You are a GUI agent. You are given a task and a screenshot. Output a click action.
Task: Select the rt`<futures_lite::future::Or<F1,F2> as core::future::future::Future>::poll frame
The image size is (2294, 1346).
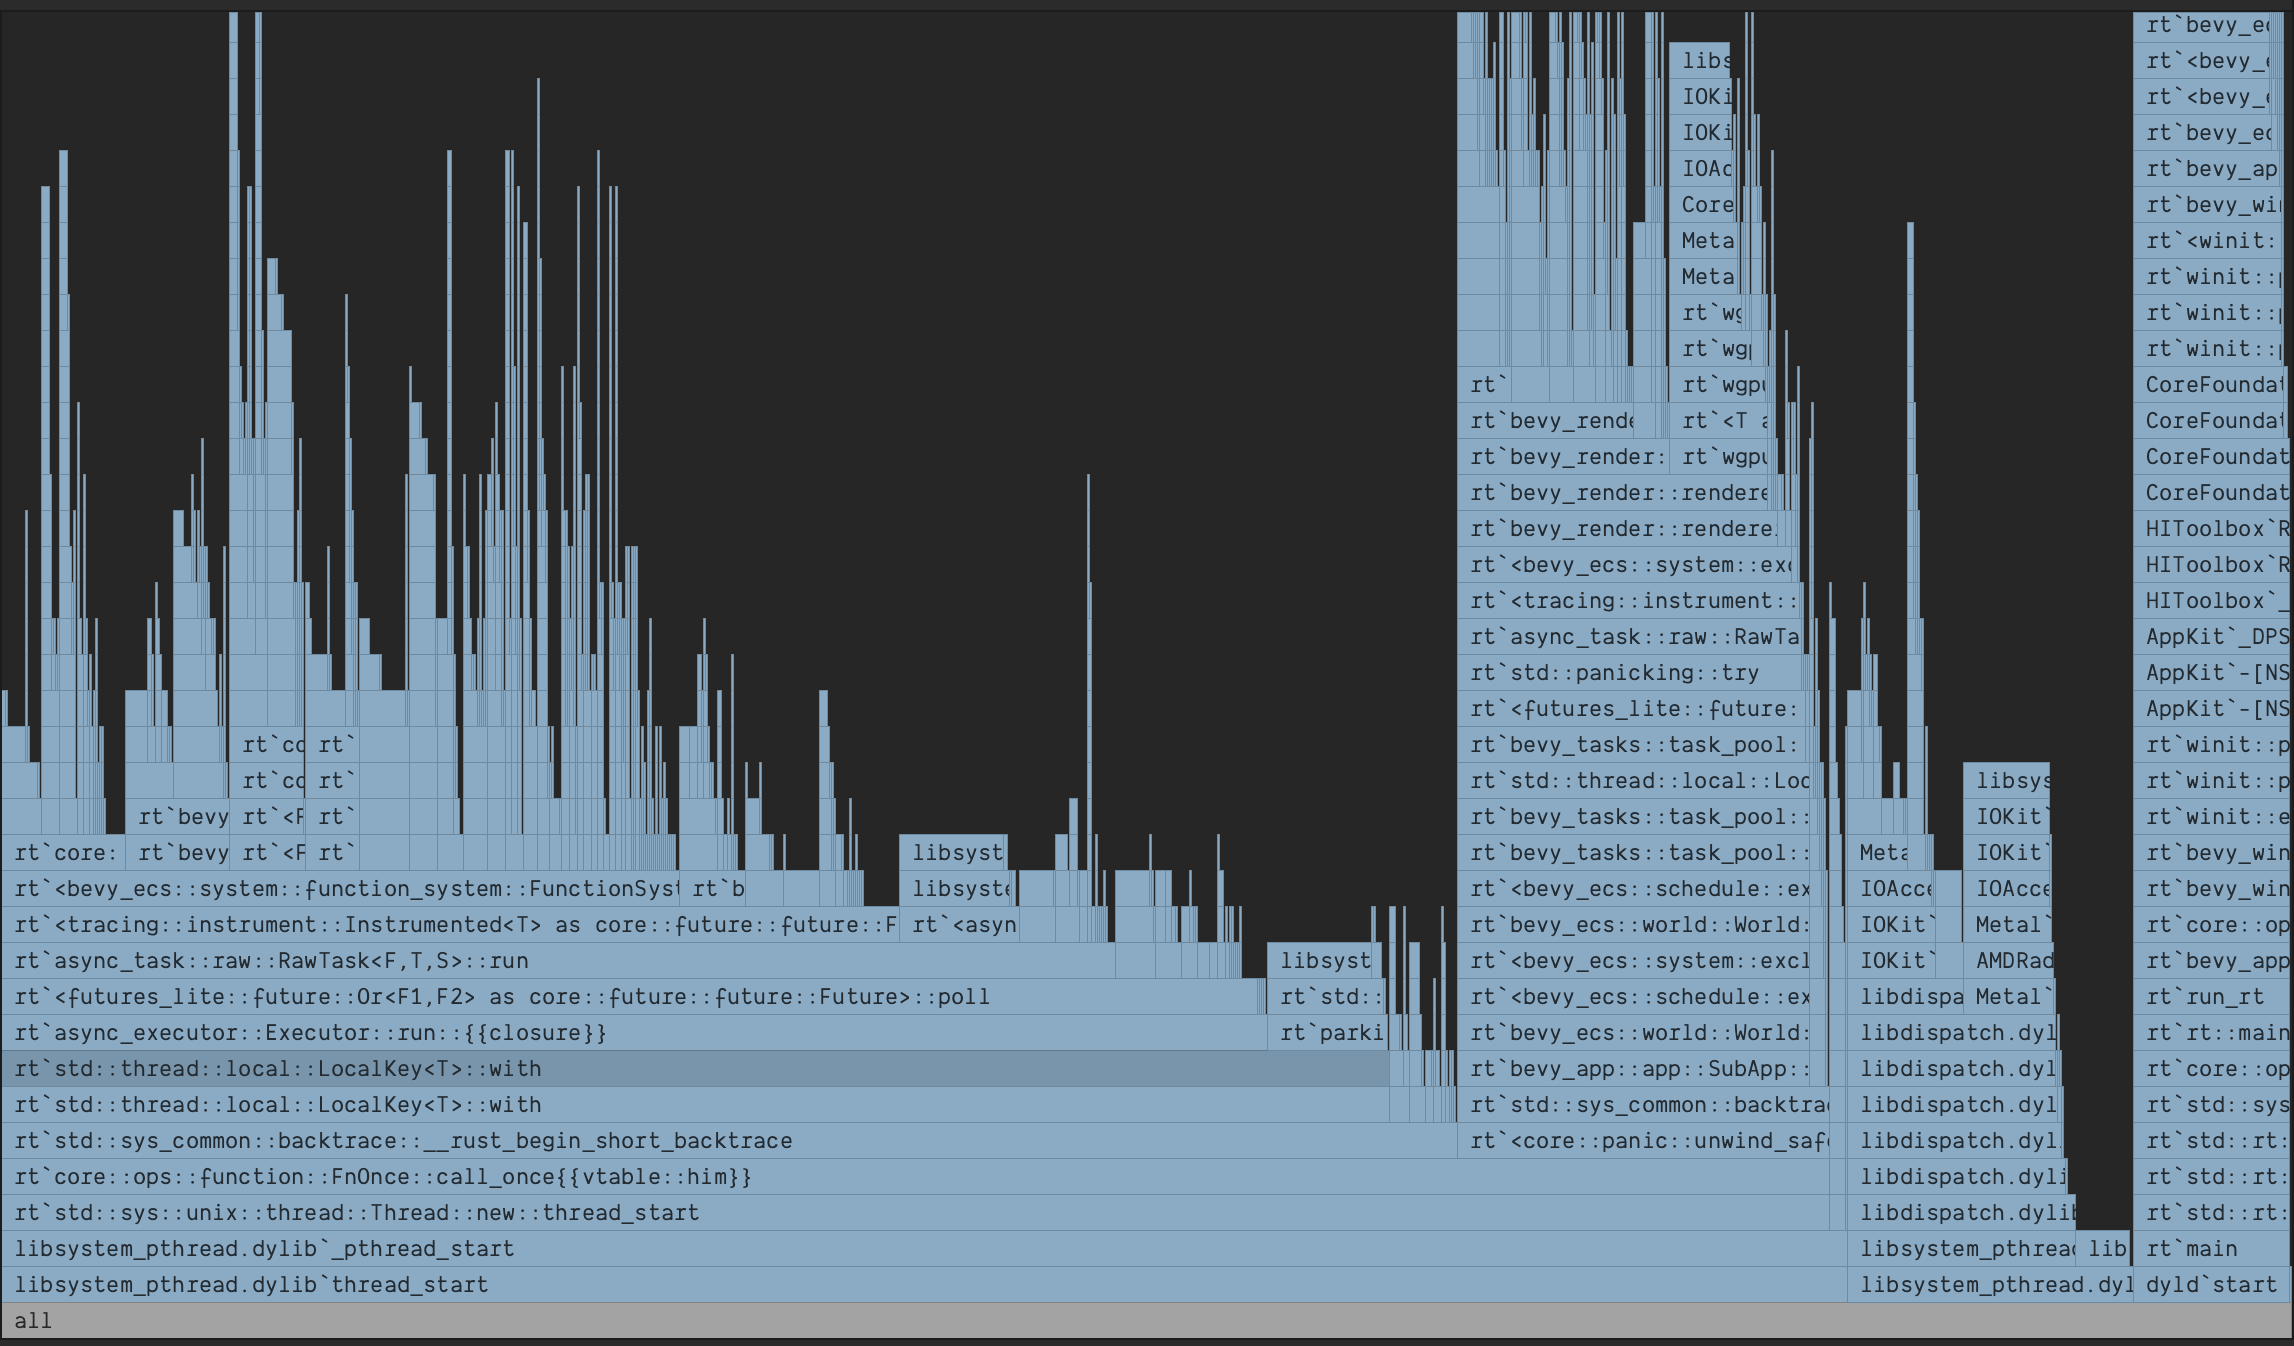tap(500, 997)
